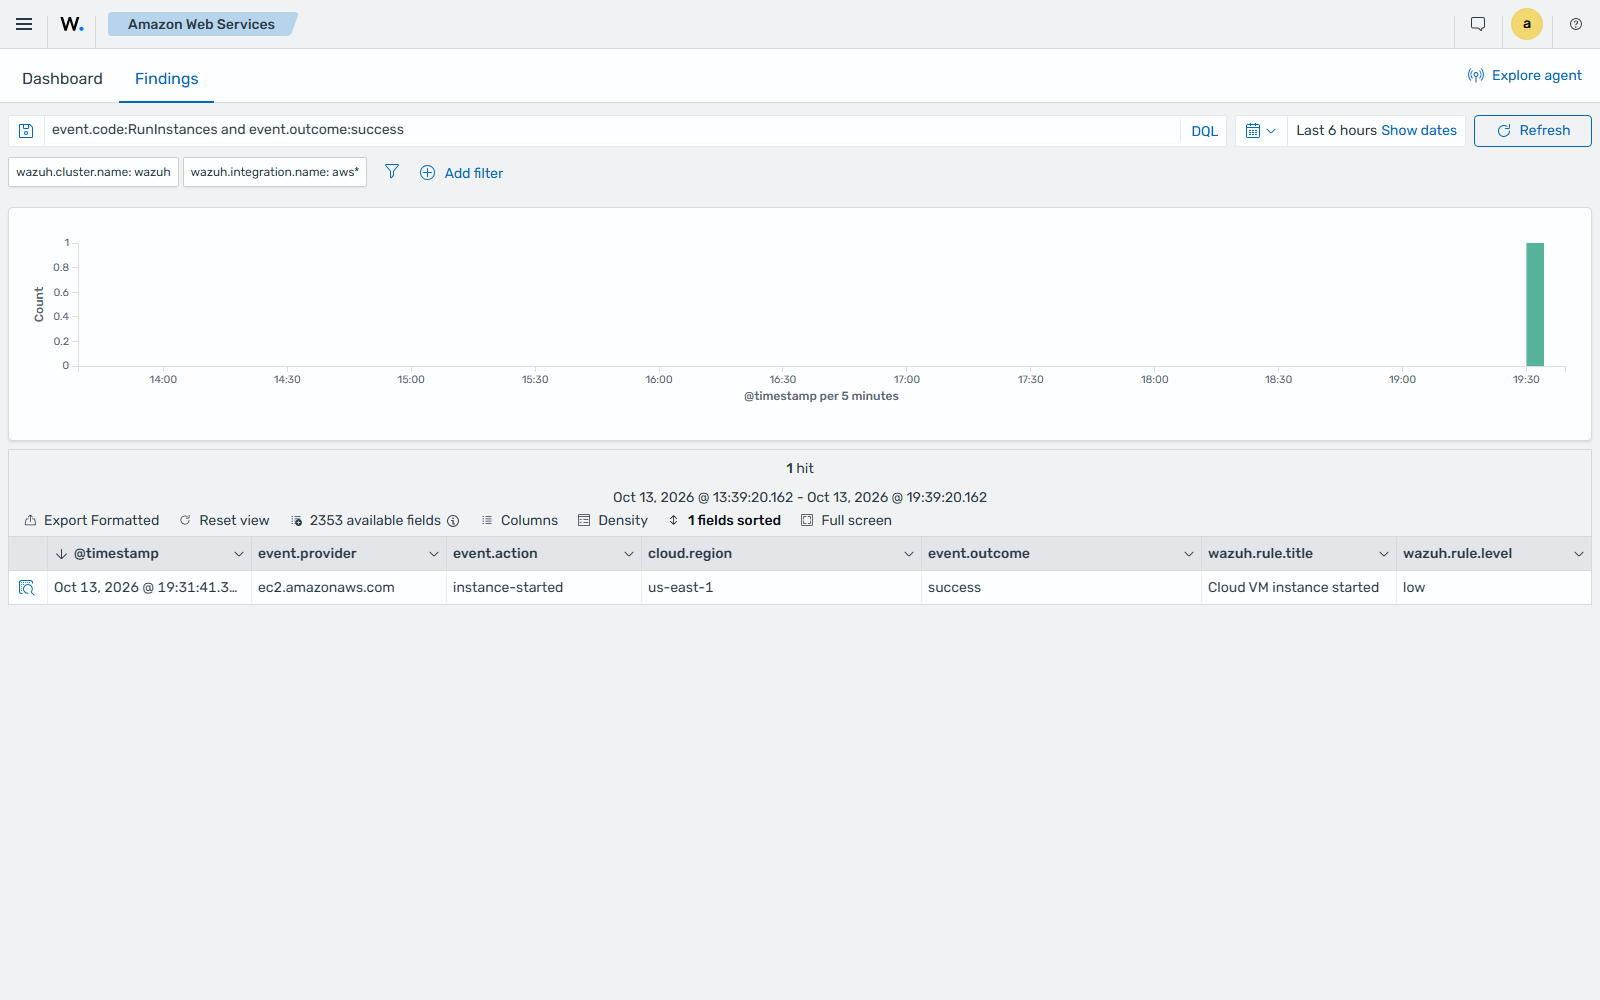Click the Refresh button
This screenshot has width=1600, height=1000.
pos(1533,131)
